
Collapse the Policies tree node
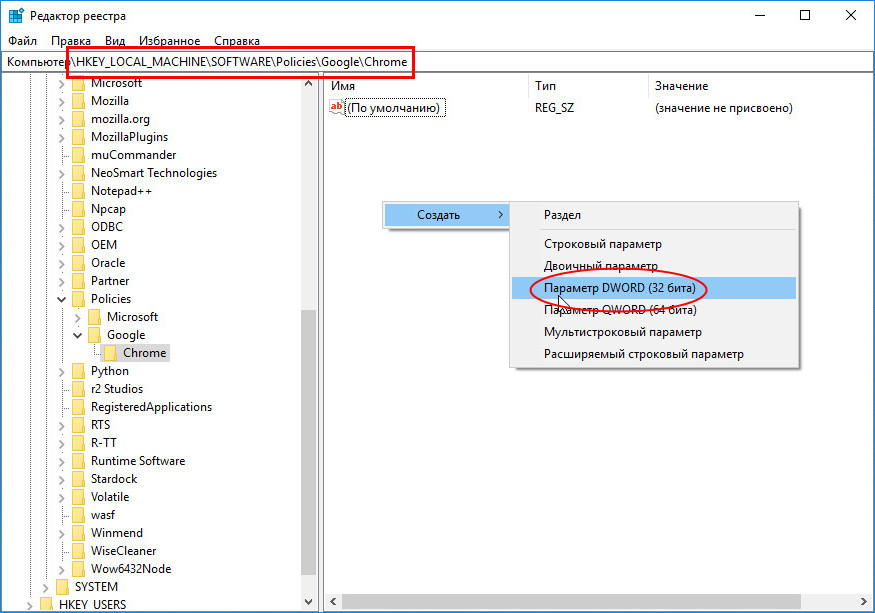pos(61,299)
